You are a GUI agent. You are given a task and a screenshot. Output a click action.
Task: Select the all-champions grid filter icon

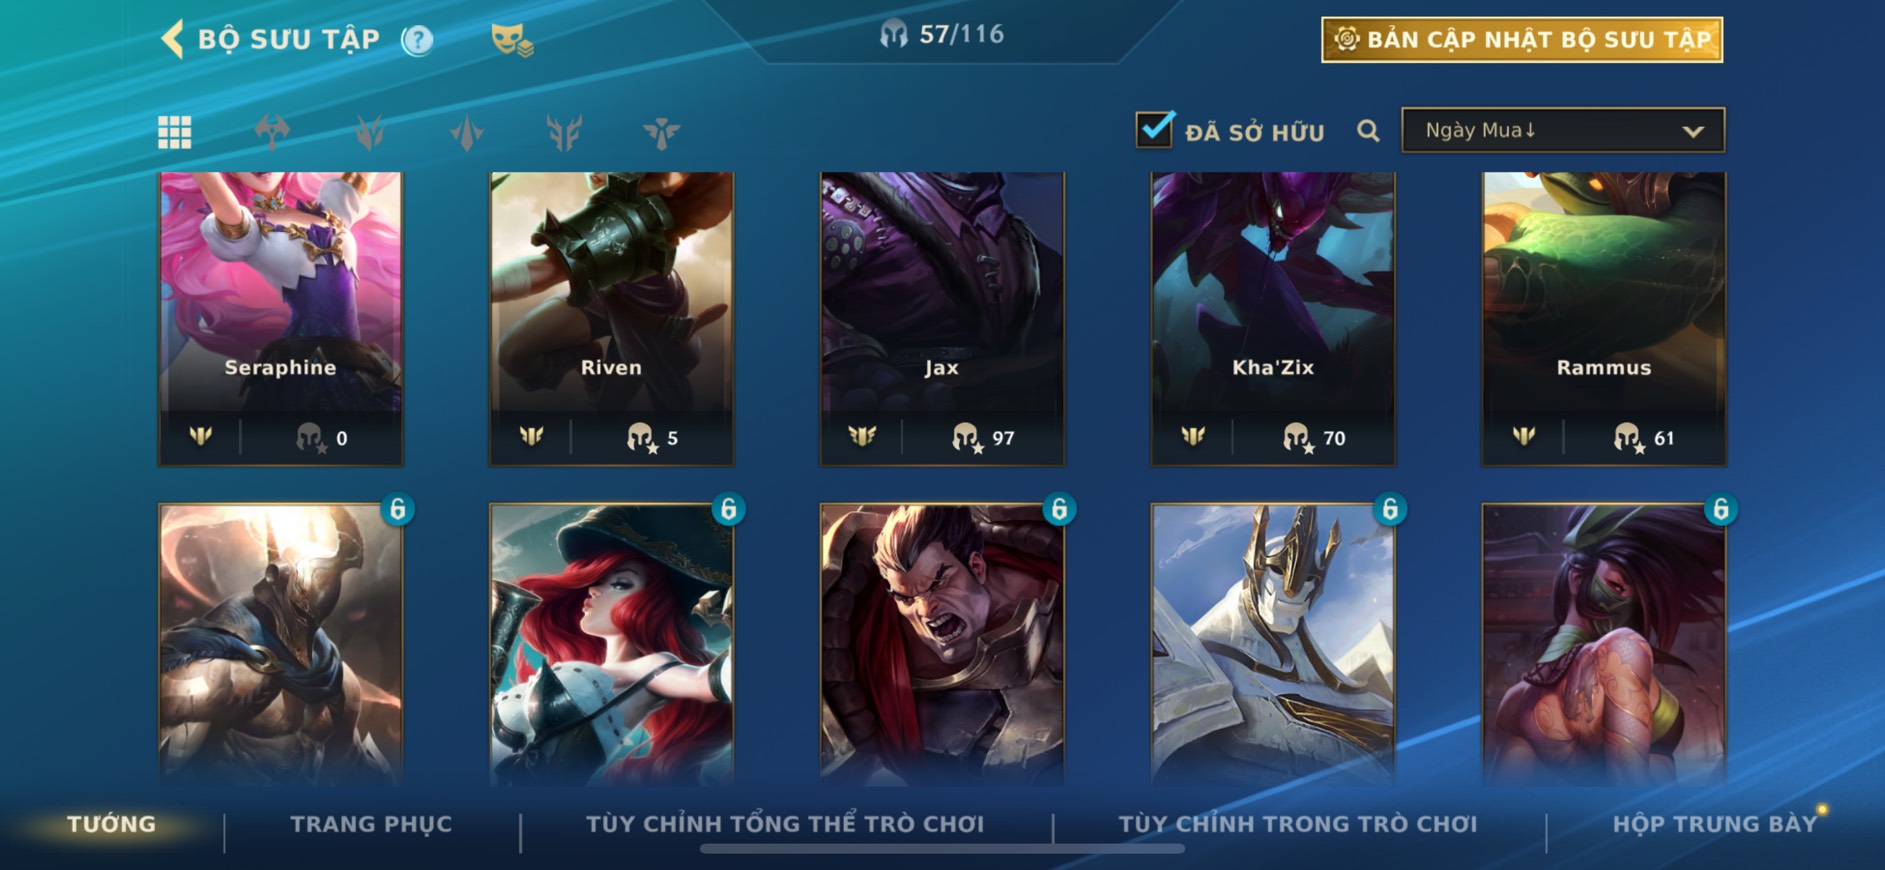pyautogui.click(x=175, y=132)
